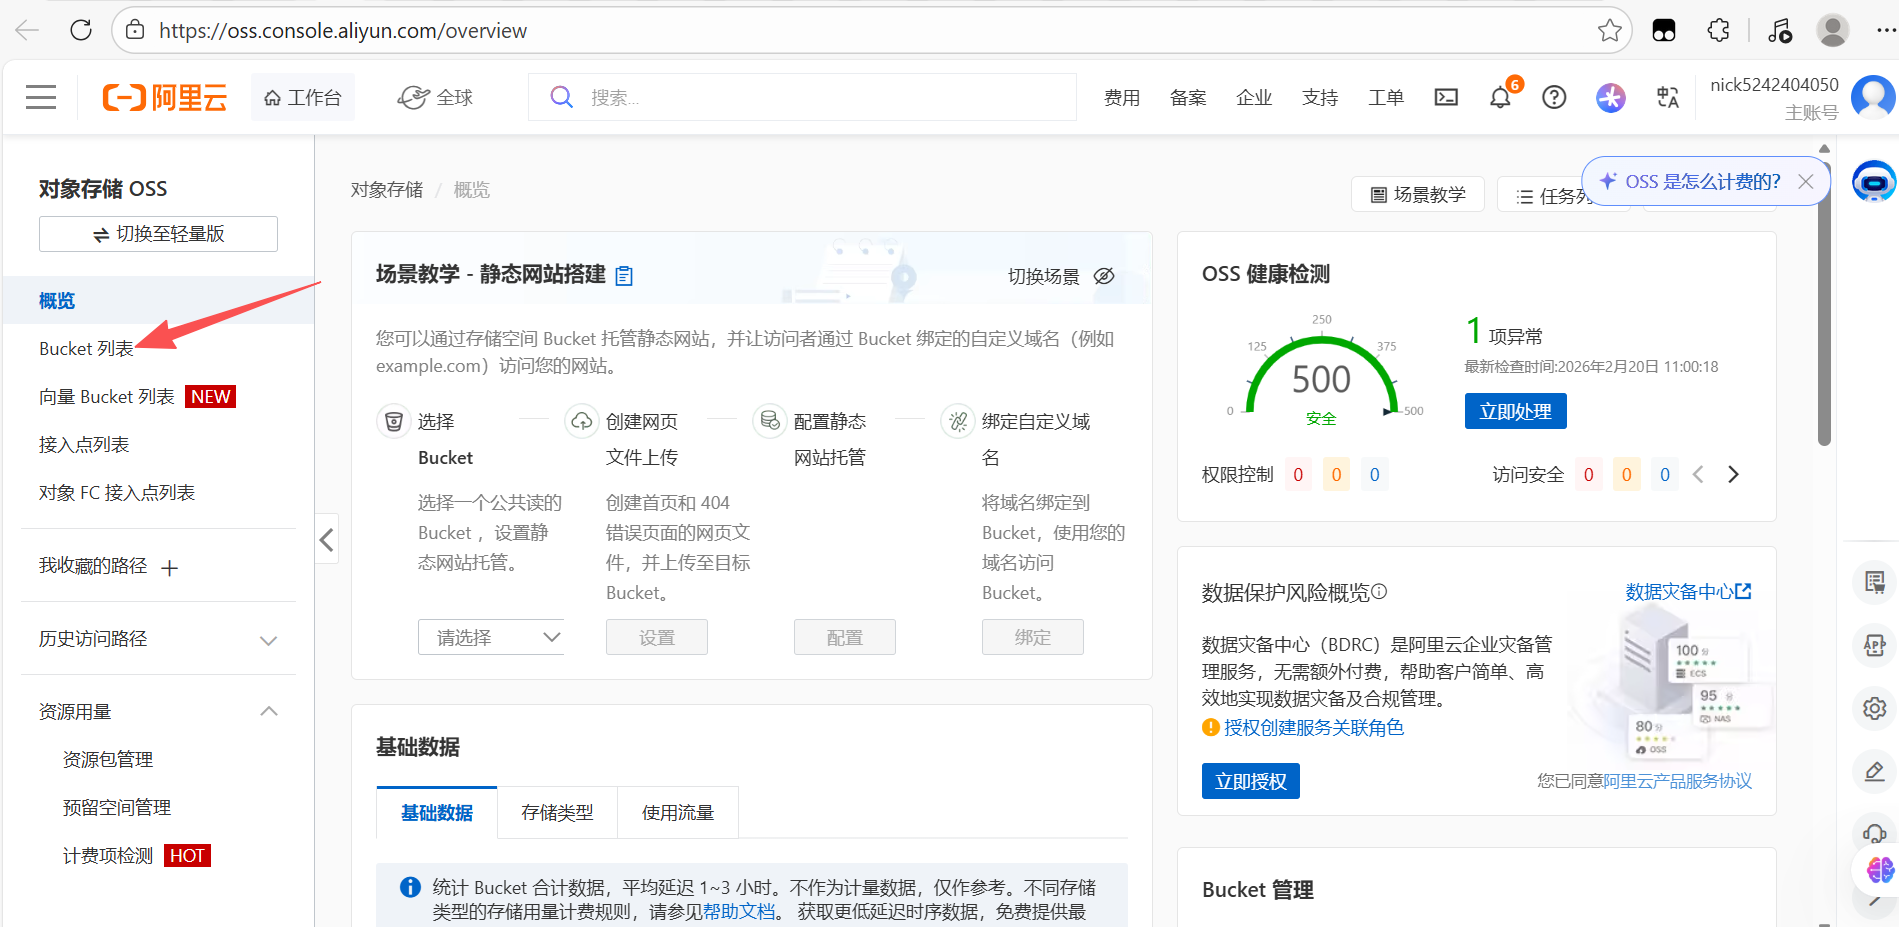
Task: Open the help question mark icon
Action: coord(1554,97)
